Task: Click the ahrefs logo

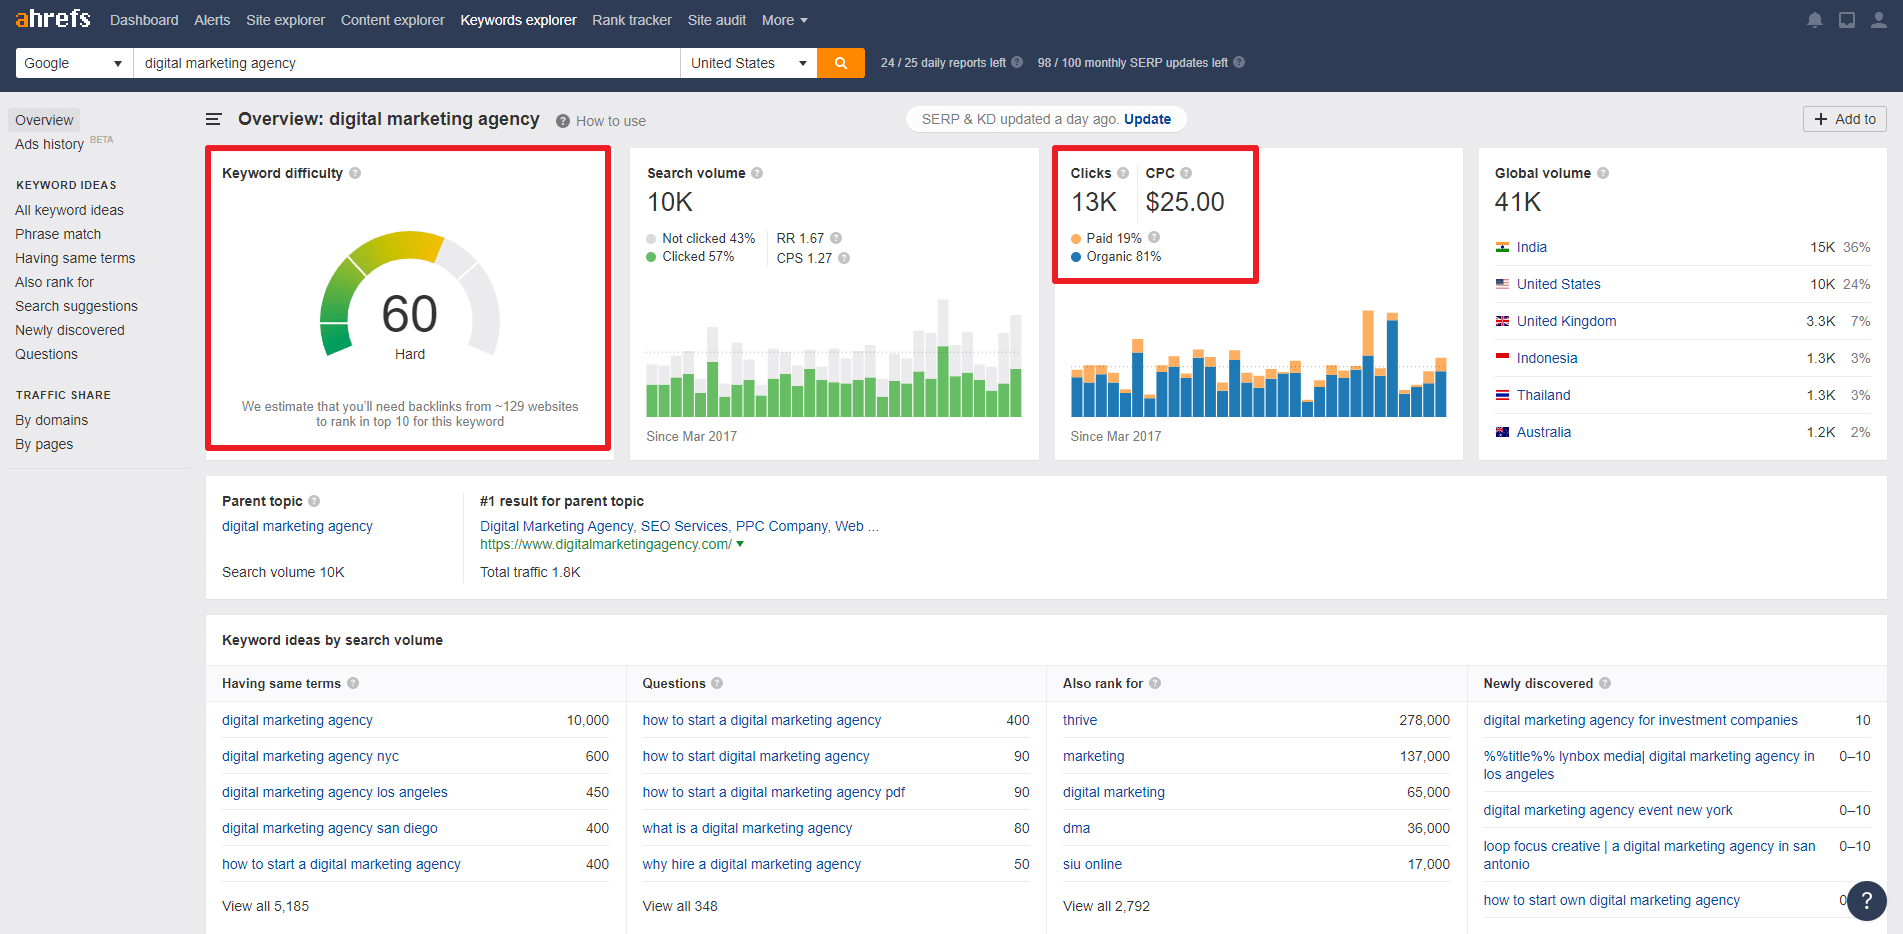Action: (x=52, y=19)
